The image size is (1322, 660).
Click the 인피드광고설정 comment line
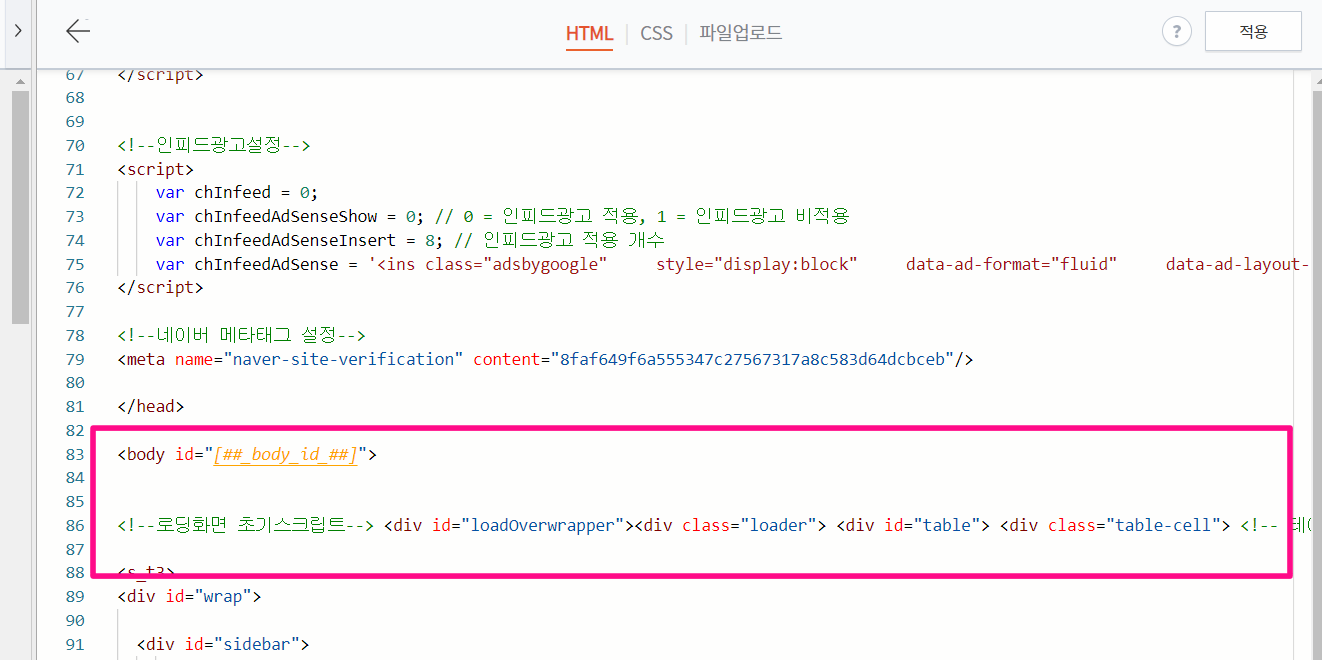(214, 146)
